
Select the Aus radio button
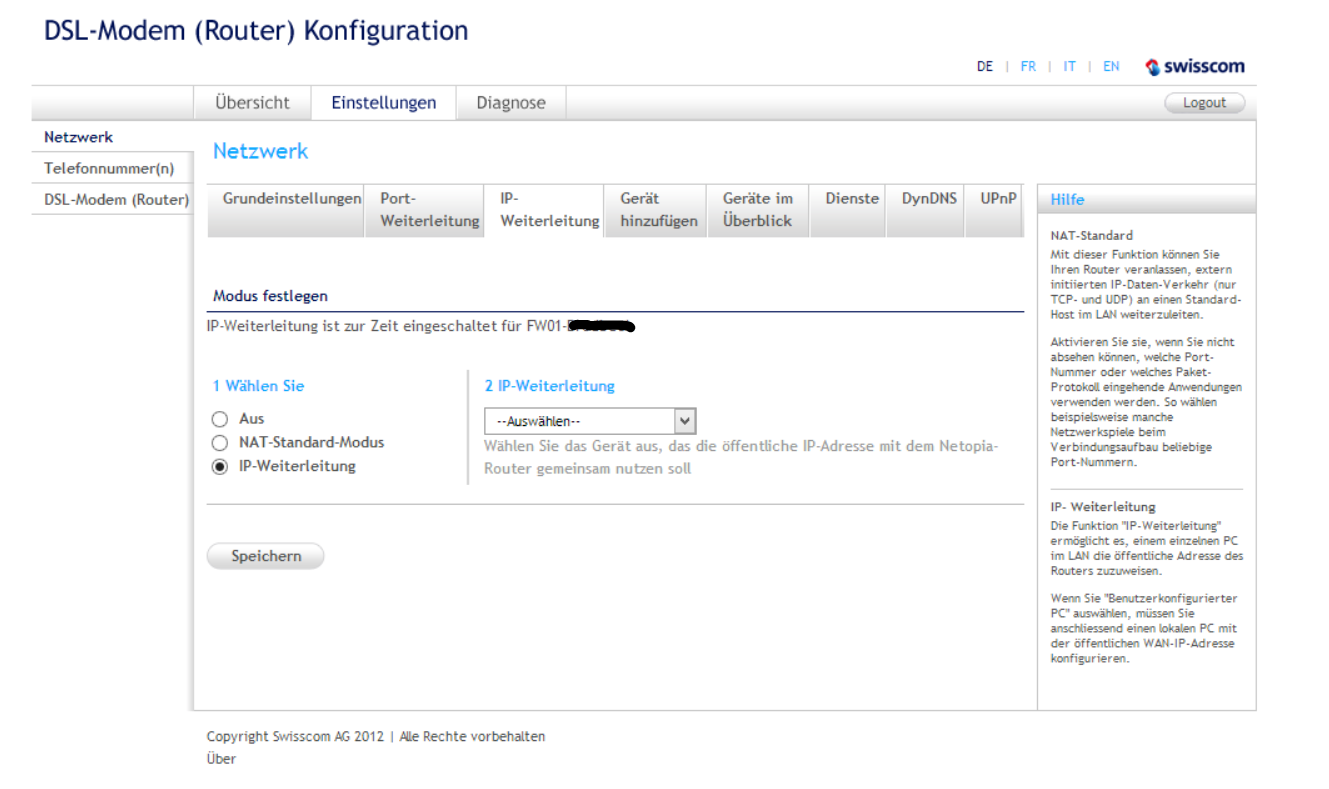[220, 419]
